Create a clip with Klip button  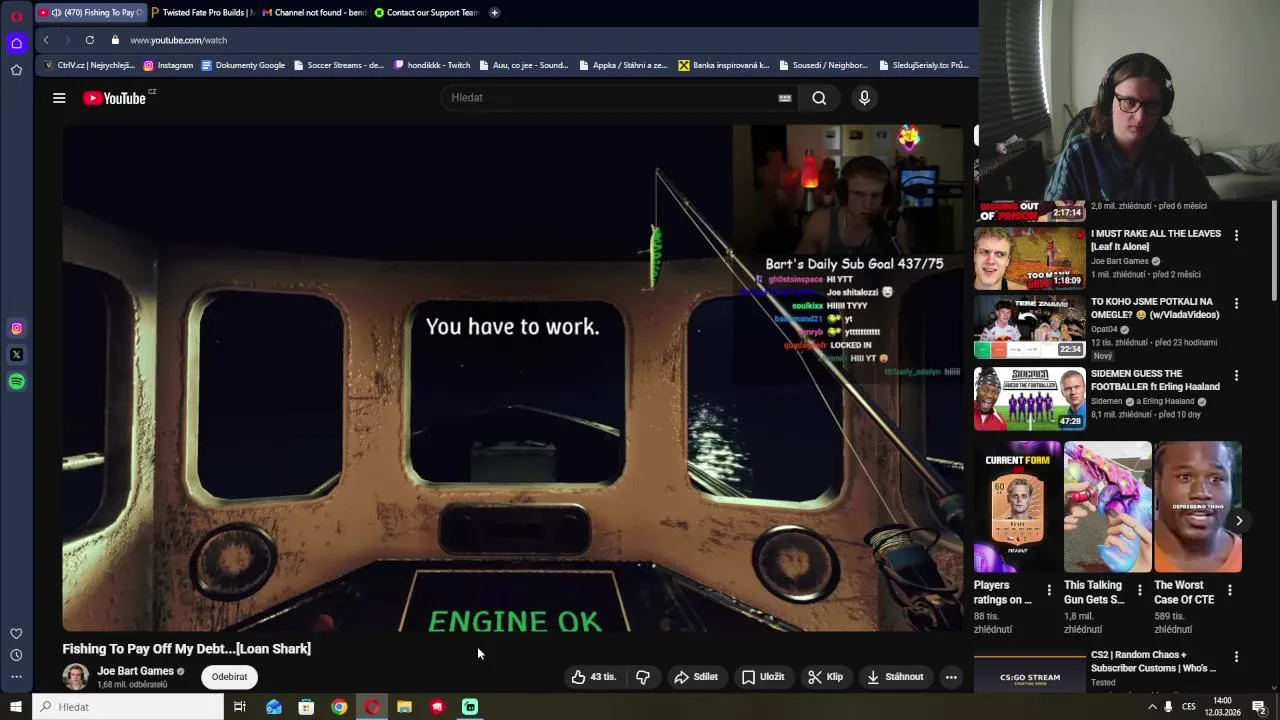point(826,677)
